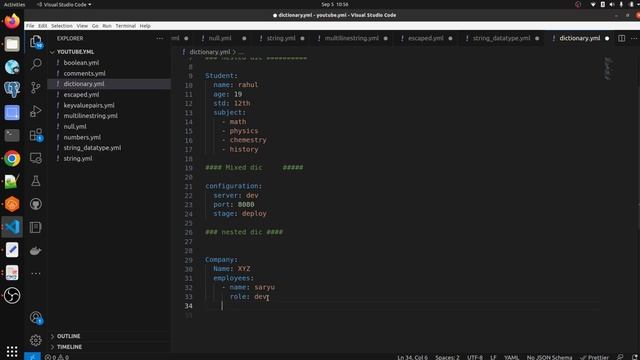Open the Terminal menu
The width and height of the screenshot is (640, 360).
click(125, 26)
